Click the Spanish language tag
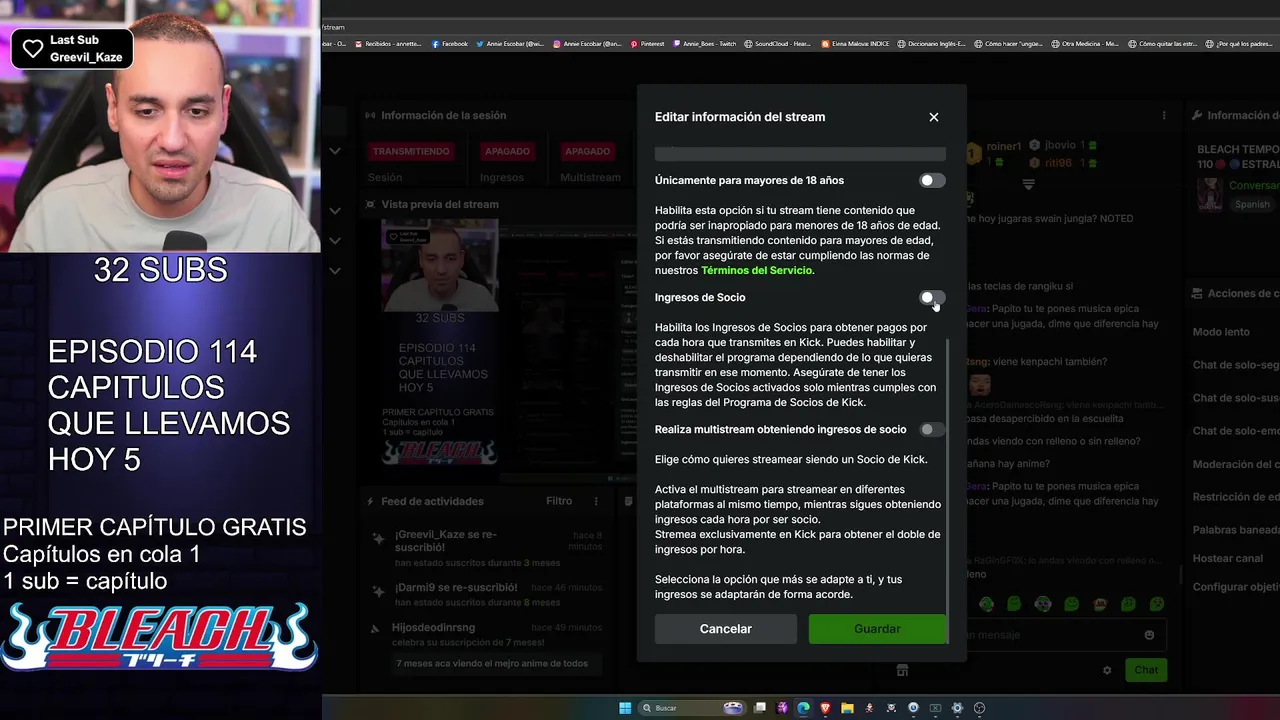Screen dimensions: 1280x720 pyautogui.click(x=1252, y=204)
